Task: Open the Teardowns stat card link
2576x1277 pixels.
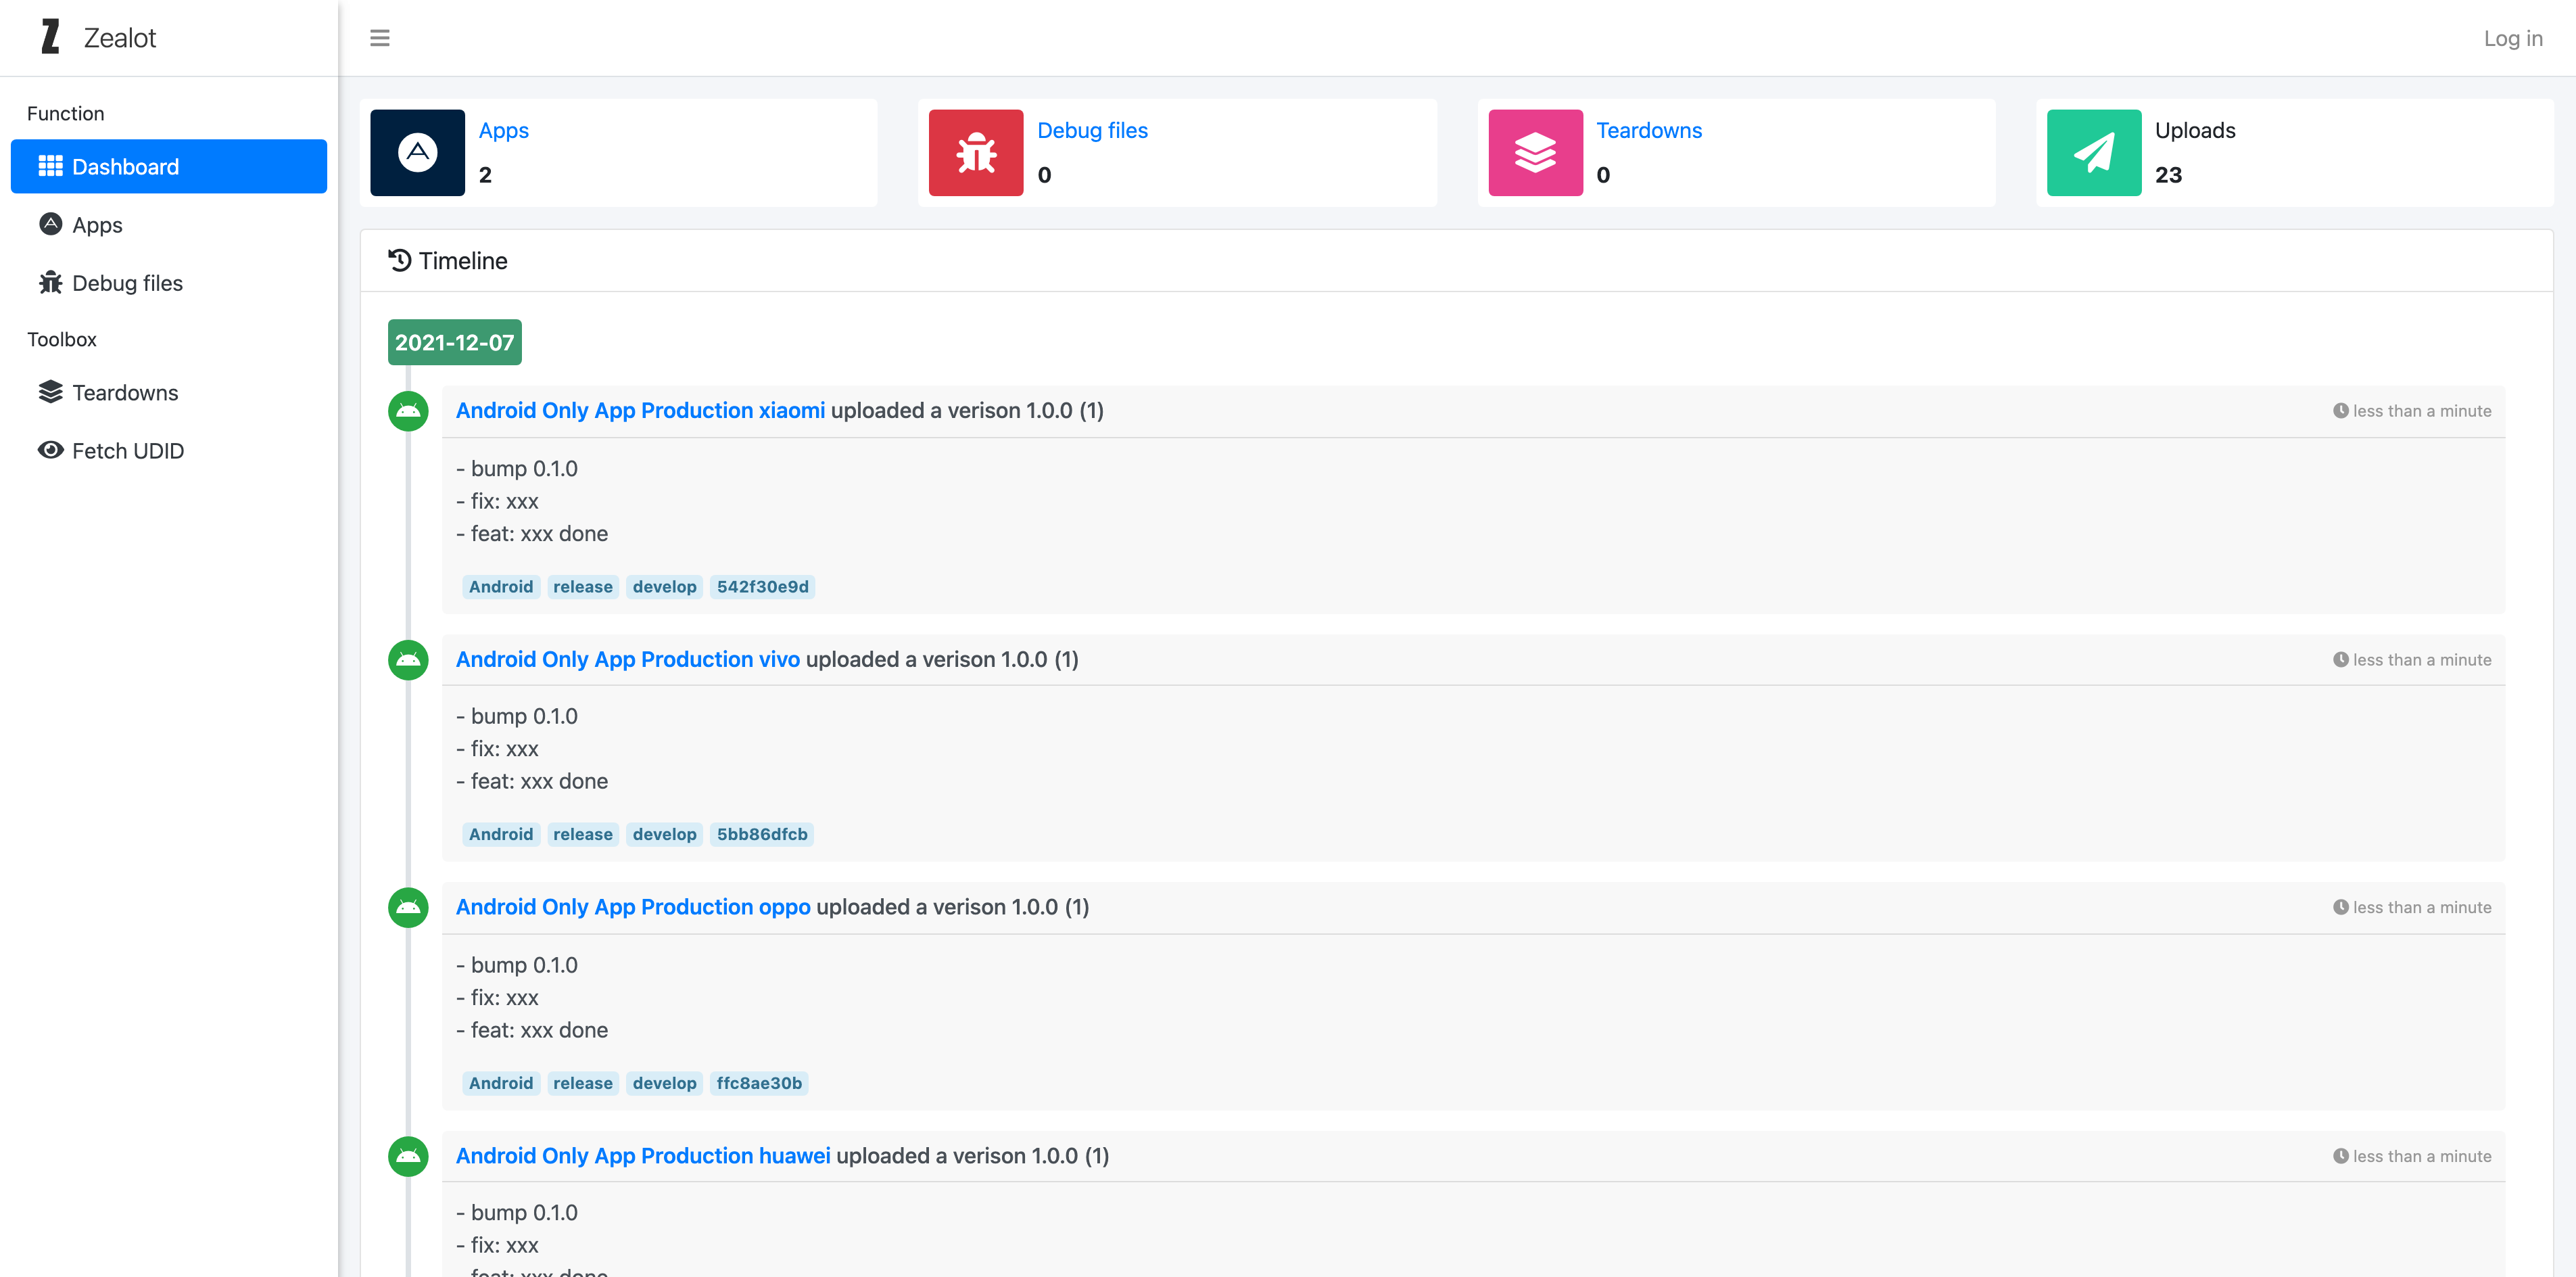Action: pos(1648,131)
